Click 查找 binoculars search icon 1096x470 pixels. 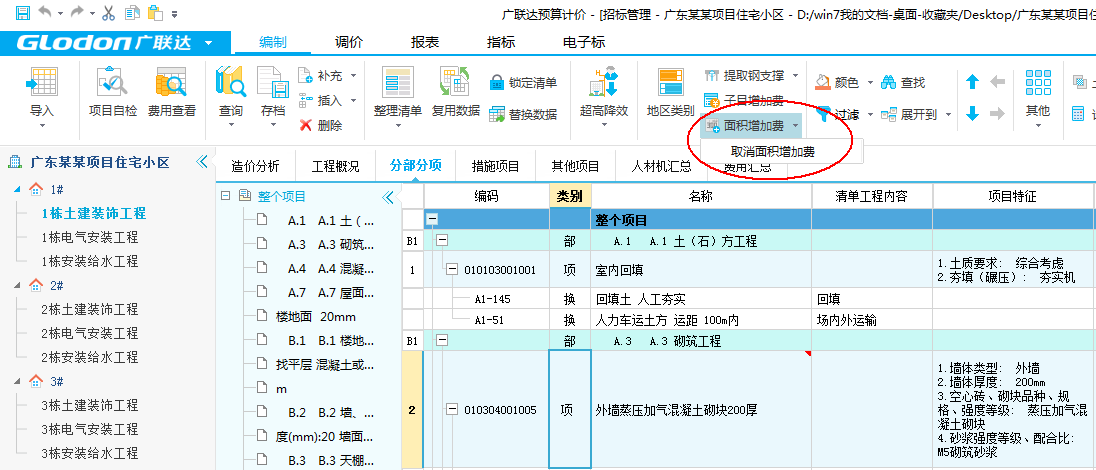point(888,83)
